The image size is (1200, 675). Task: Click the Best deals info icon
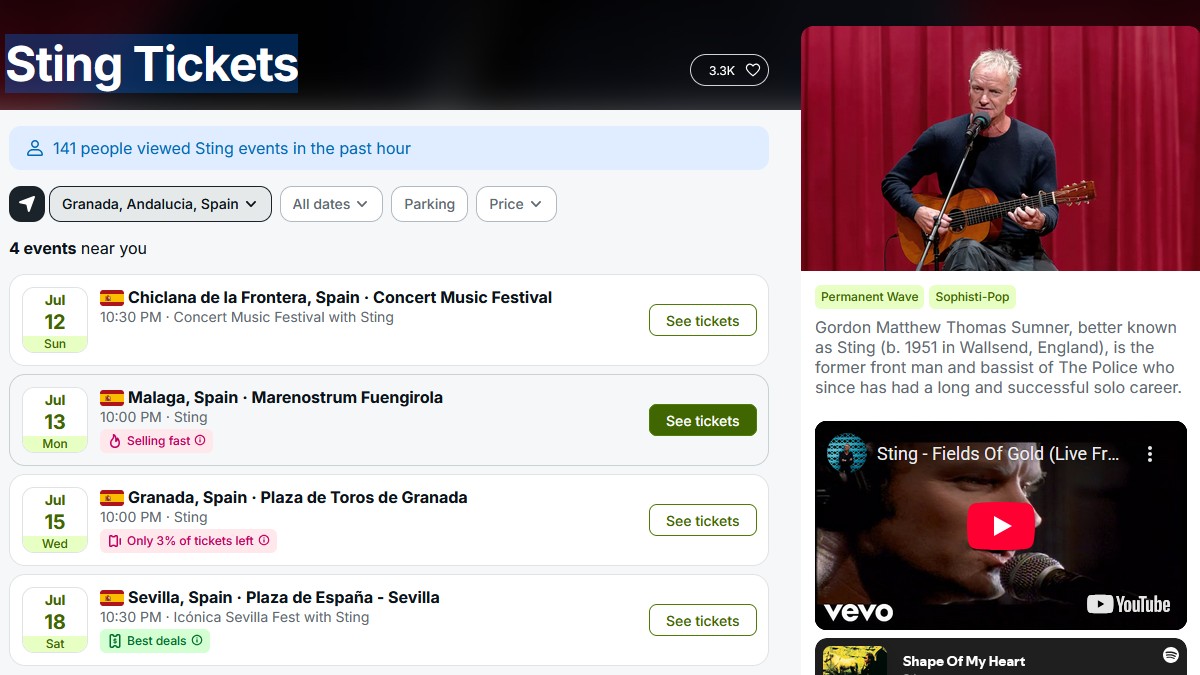197,641
